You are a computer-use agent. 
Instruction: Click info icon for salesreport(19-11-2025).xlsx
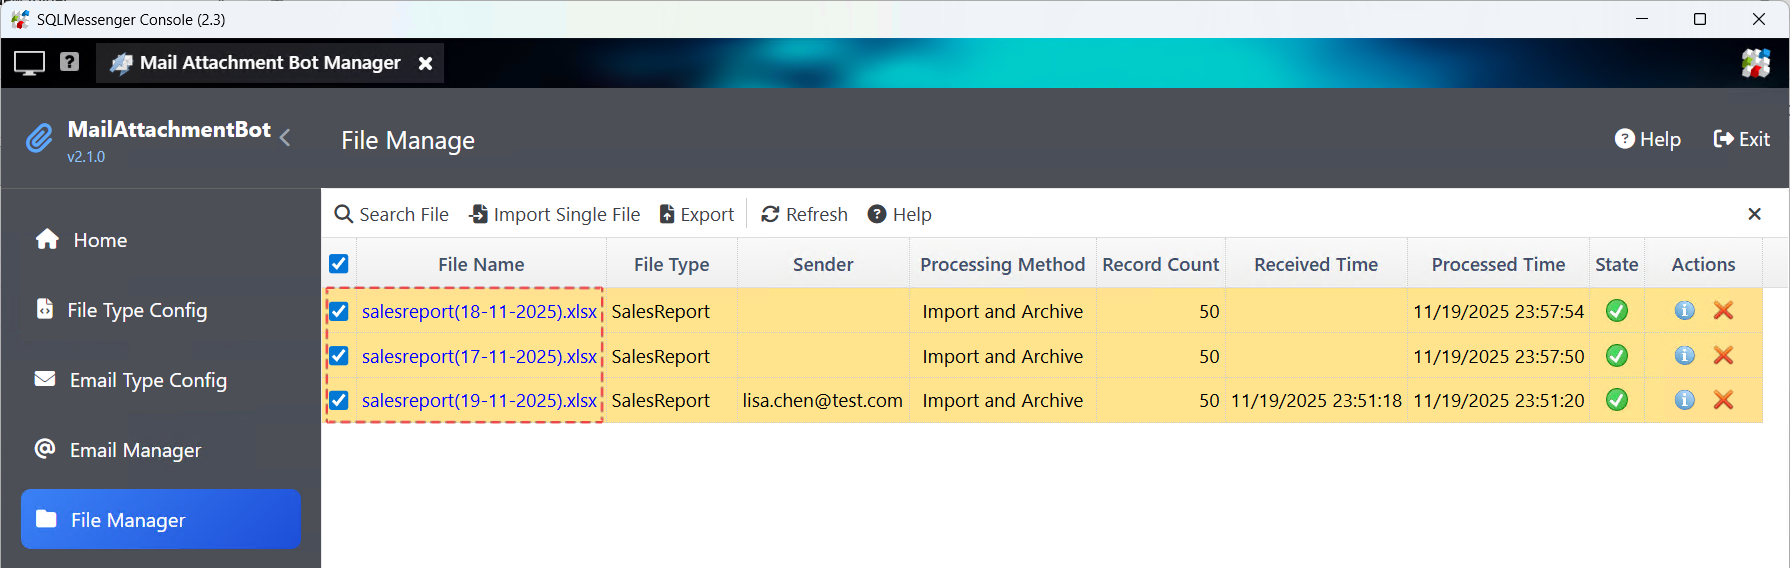tap(1685, 400)
